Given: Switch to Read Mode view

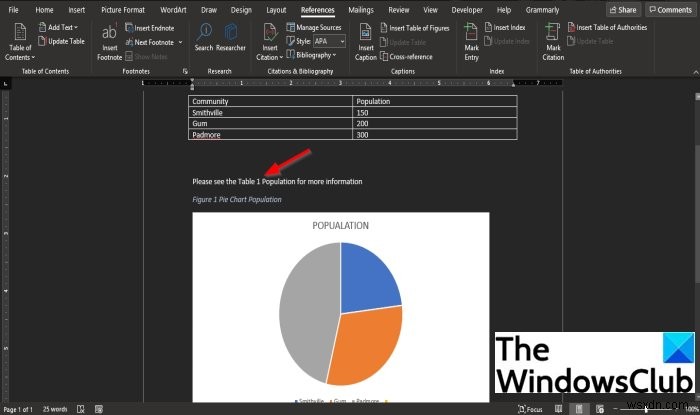Looking at the screenshot, I should coord(558,409).
